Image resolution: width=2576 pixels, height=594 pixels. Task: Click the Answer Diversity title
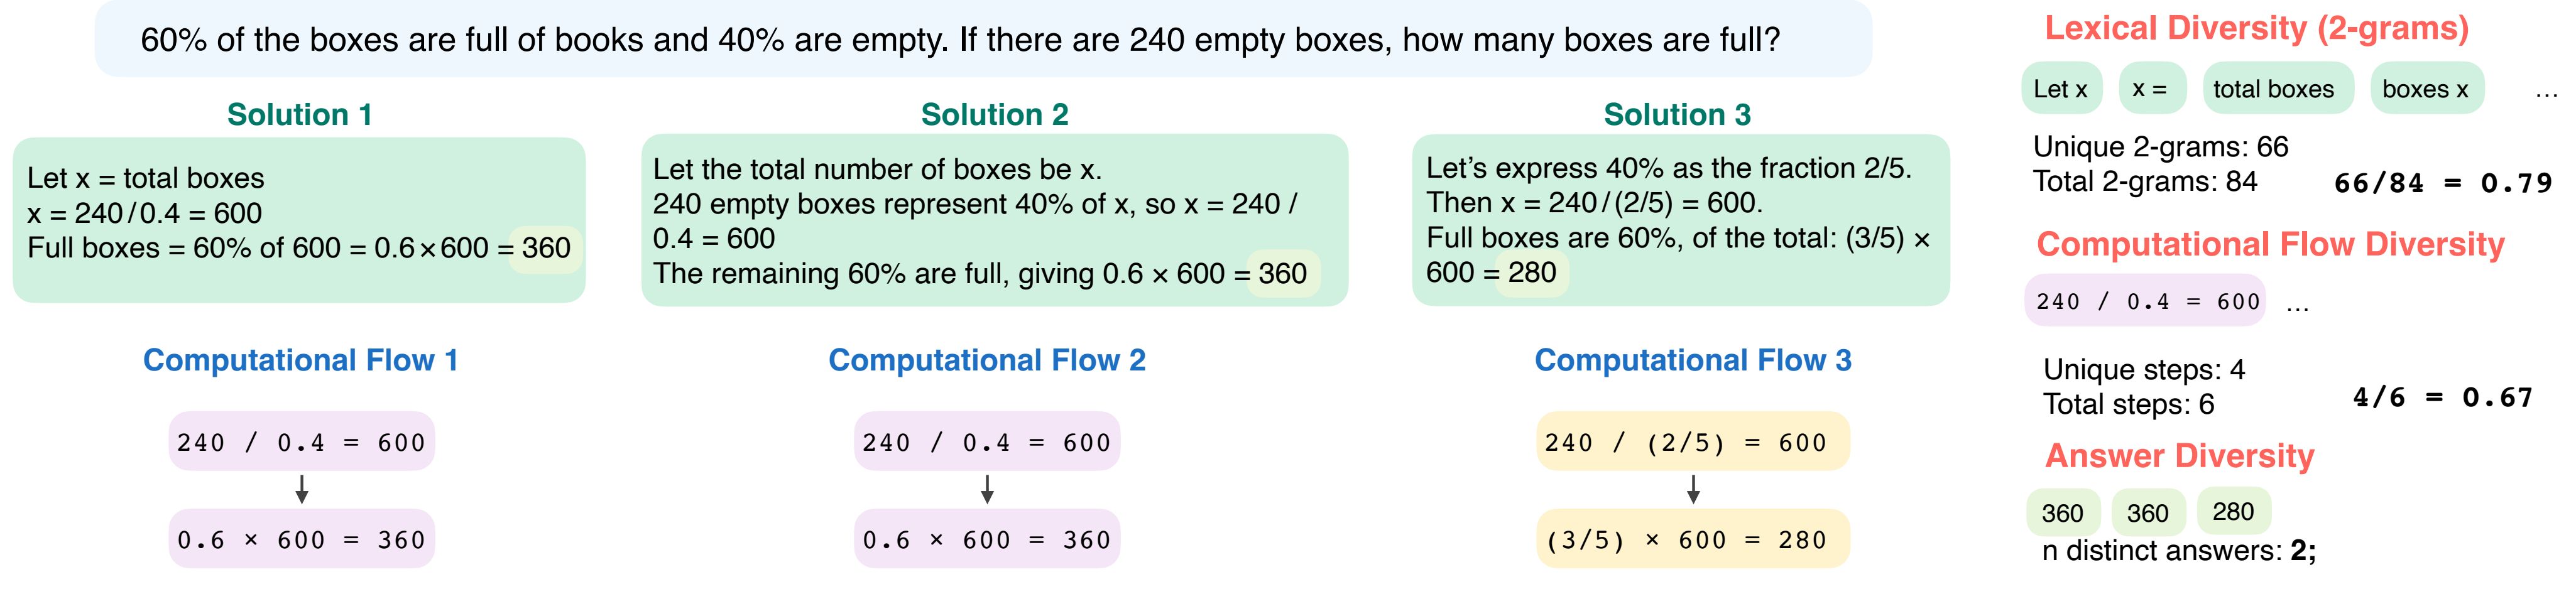pos(2180,456)
